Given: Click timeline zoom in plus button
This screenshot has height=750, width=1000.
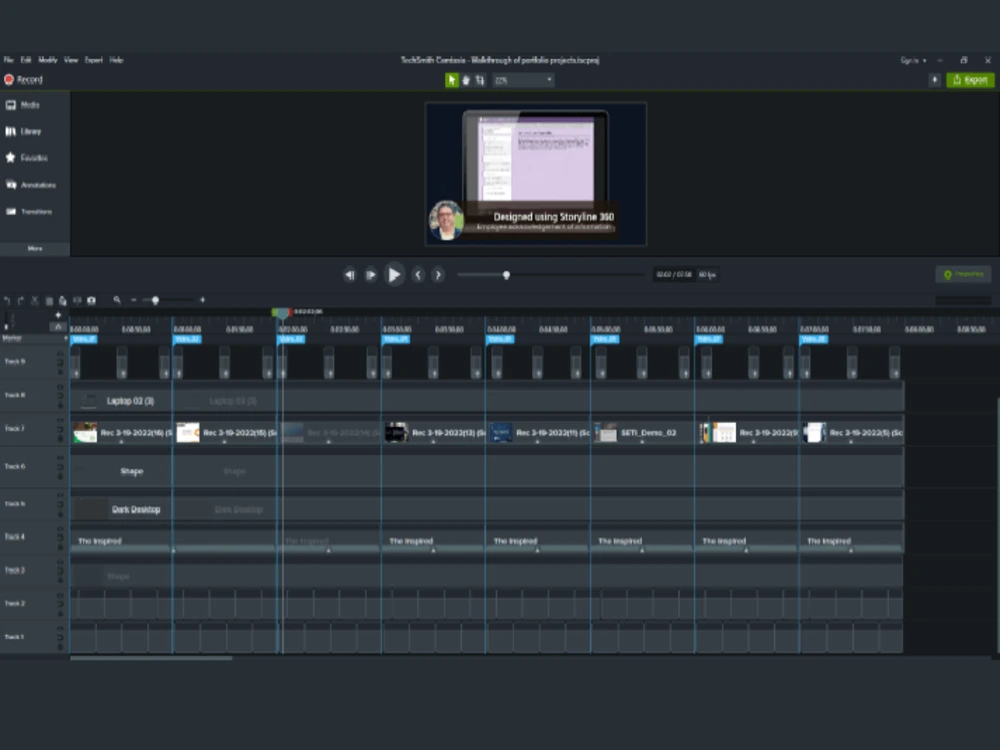Looking at the screenshot, I should 203,300.
